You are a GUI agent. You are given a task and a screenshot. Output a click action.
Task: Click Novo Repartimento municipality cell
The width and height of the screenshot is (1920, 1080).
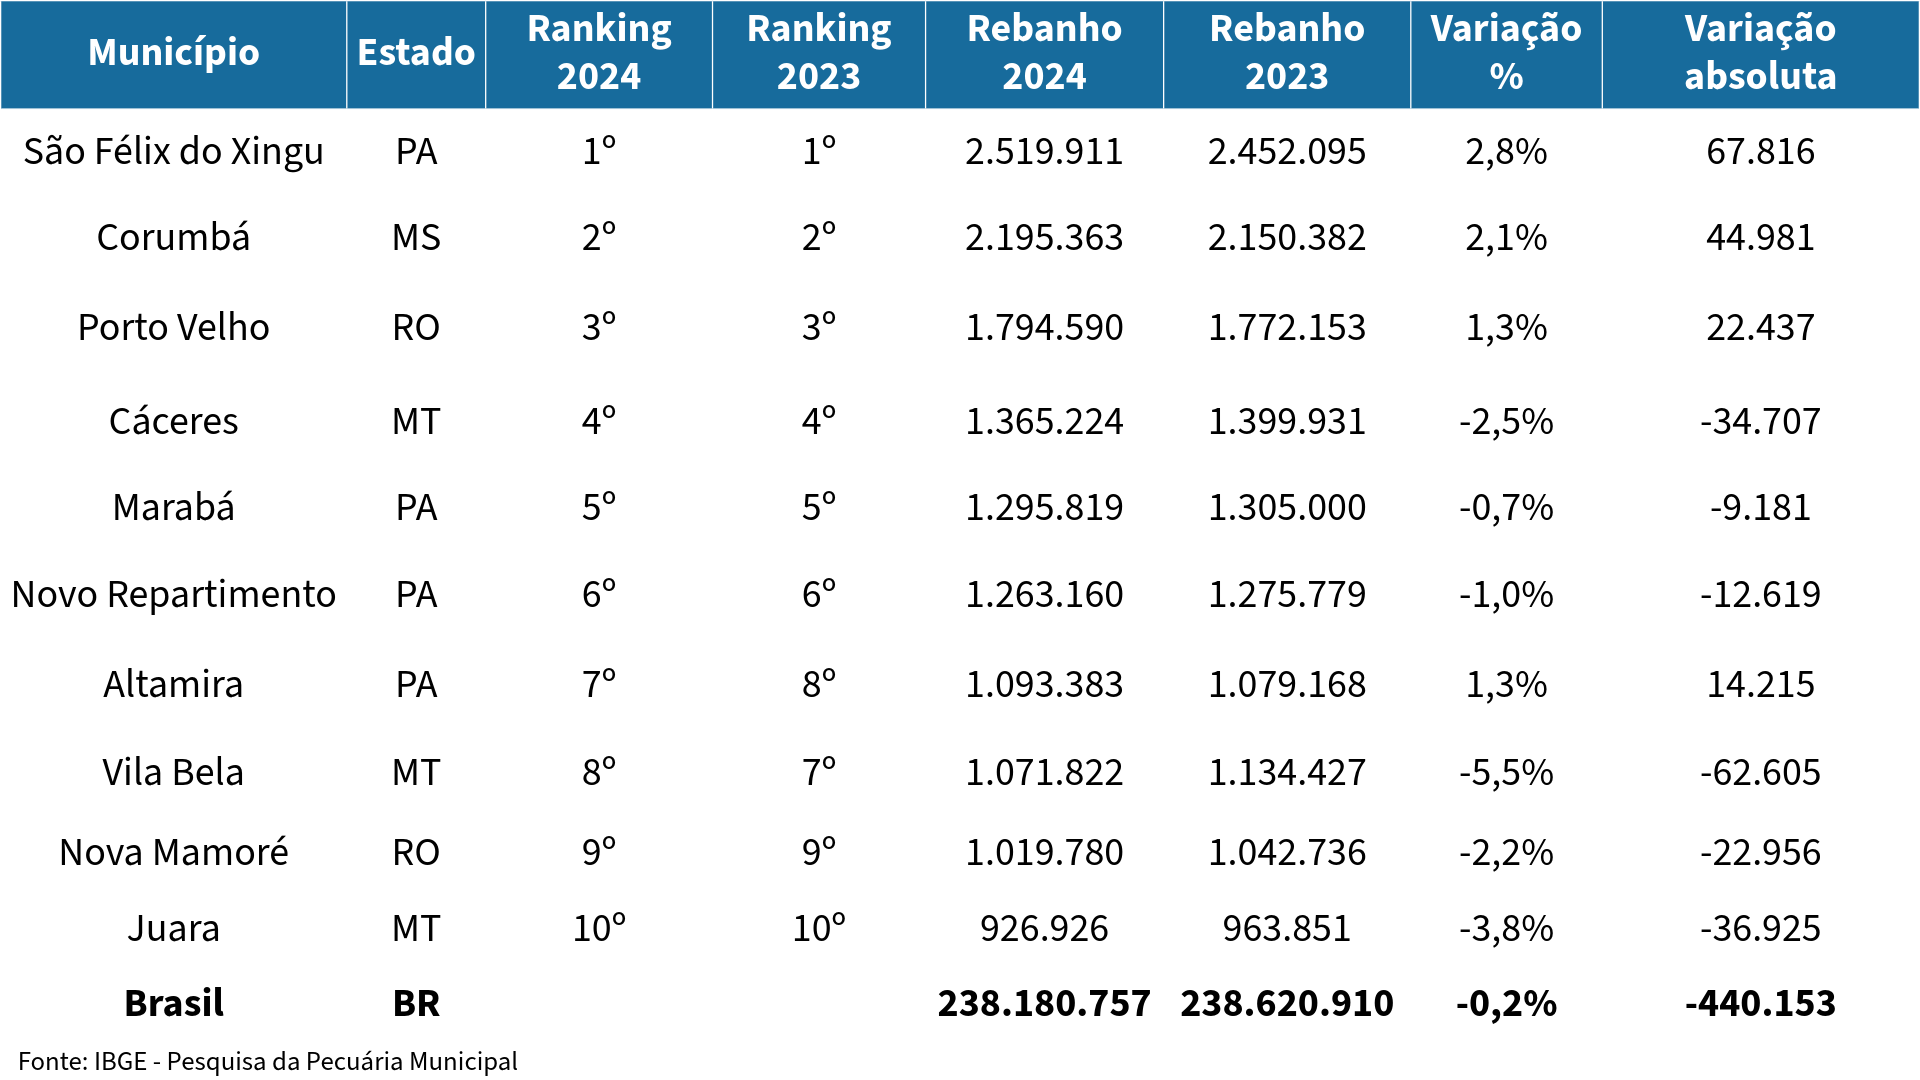coord(174,595)
